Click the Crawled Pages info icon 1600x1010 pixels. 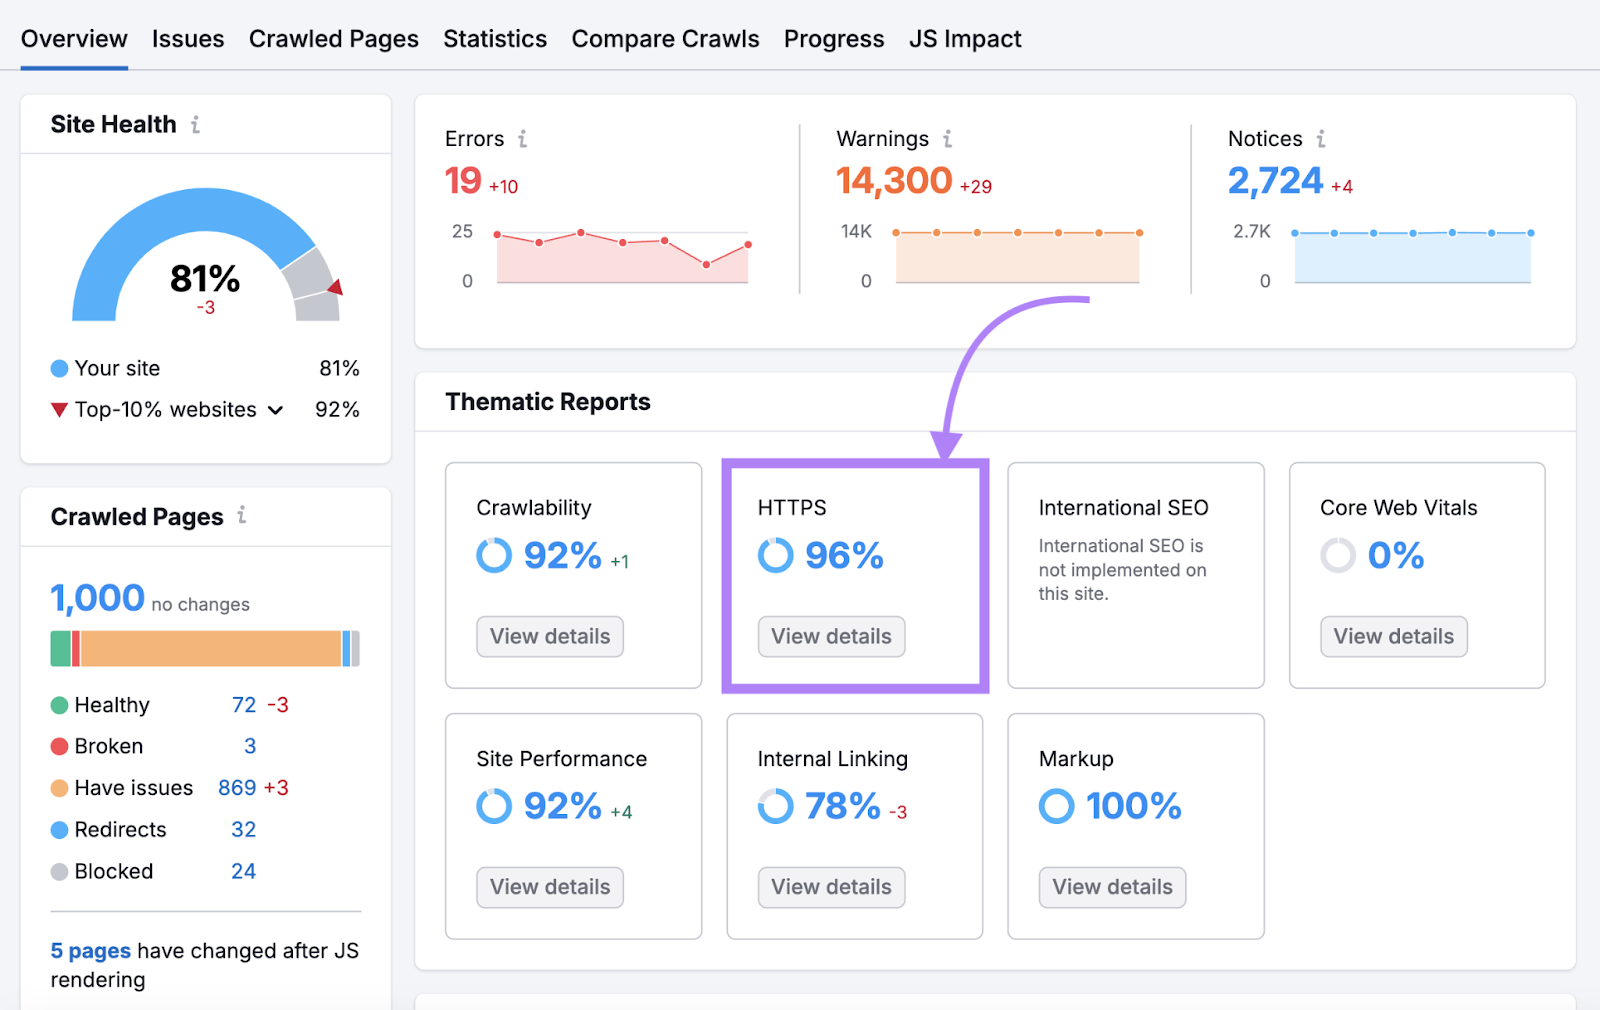240,517
